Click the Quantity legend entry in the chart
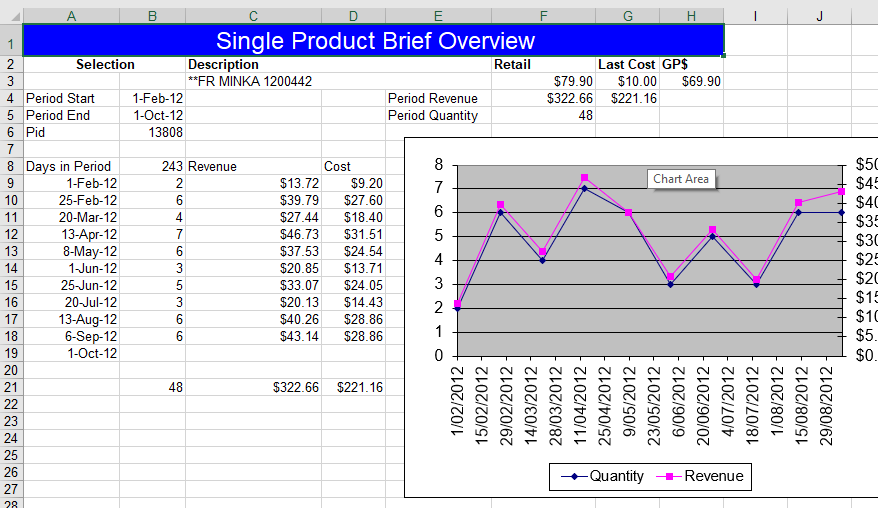This screenshot has width=878, height=508. coord(602,477)
